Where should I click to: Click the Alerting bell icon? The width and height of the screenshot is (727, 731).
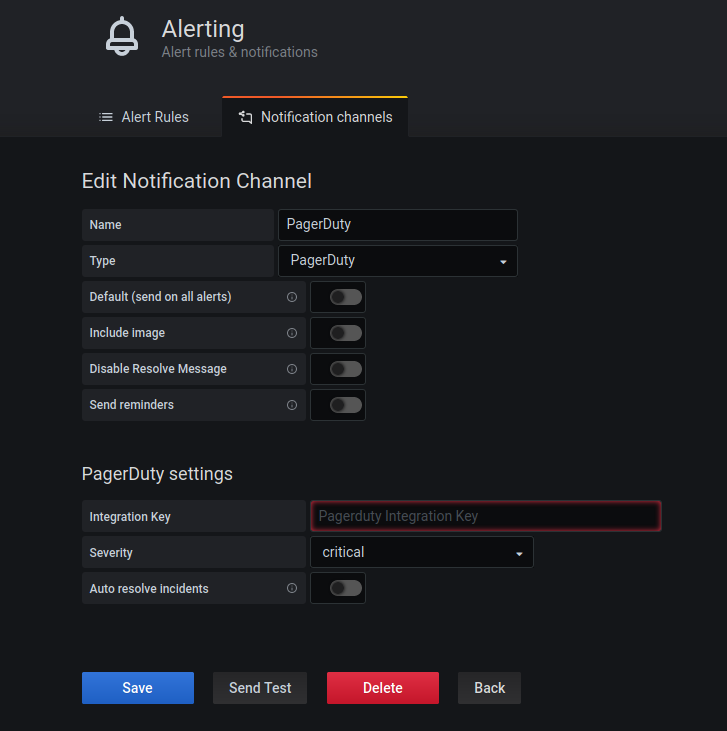pos(122,36)
